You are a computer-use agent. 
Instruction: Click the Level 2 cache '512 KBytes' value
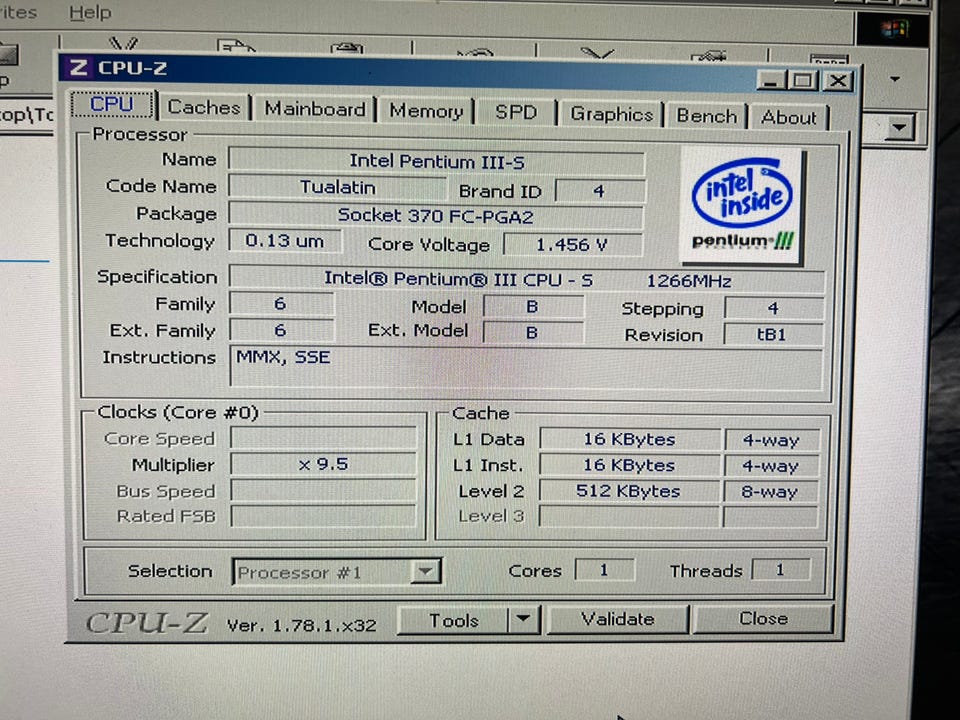(x=629, y=491)
